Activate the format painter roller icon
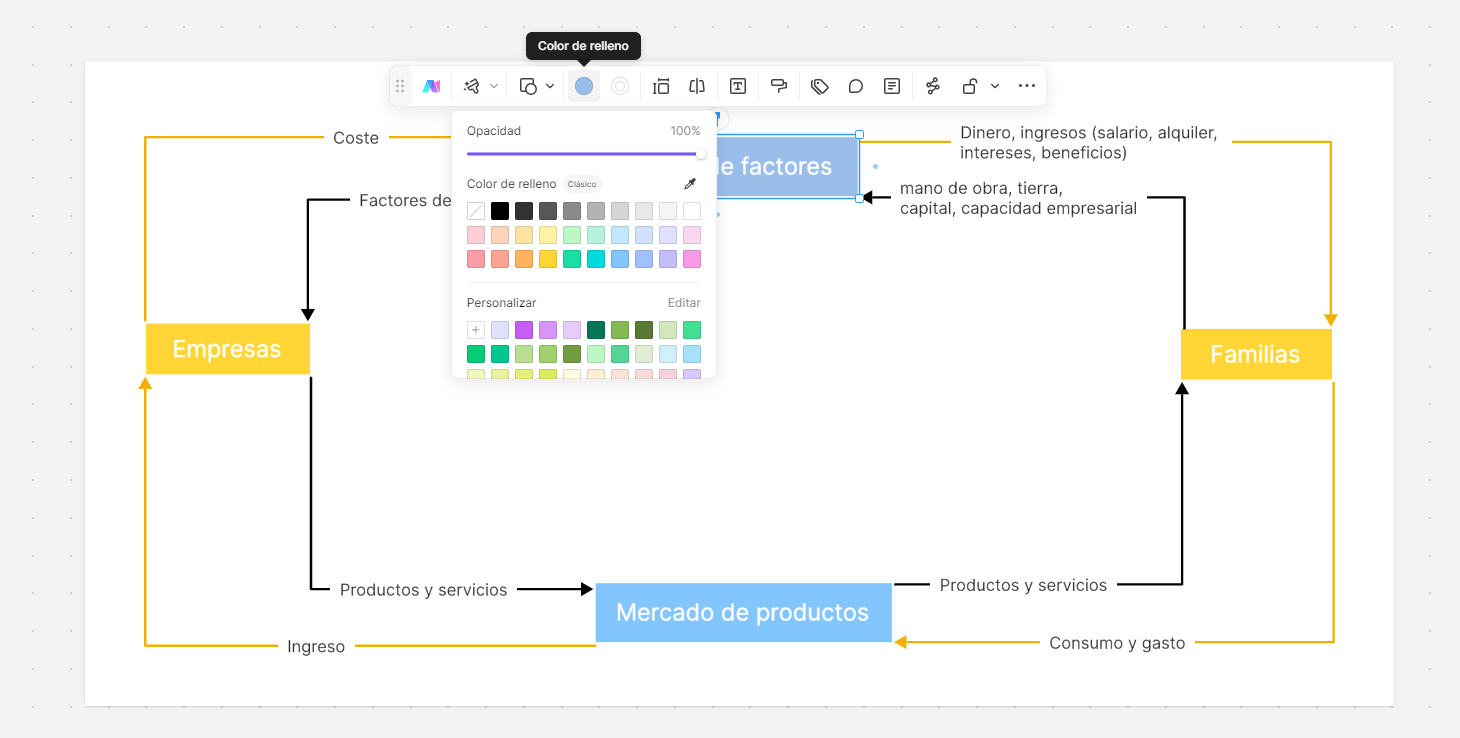The width and height of the screenshot is (1460, 738). 779,86
